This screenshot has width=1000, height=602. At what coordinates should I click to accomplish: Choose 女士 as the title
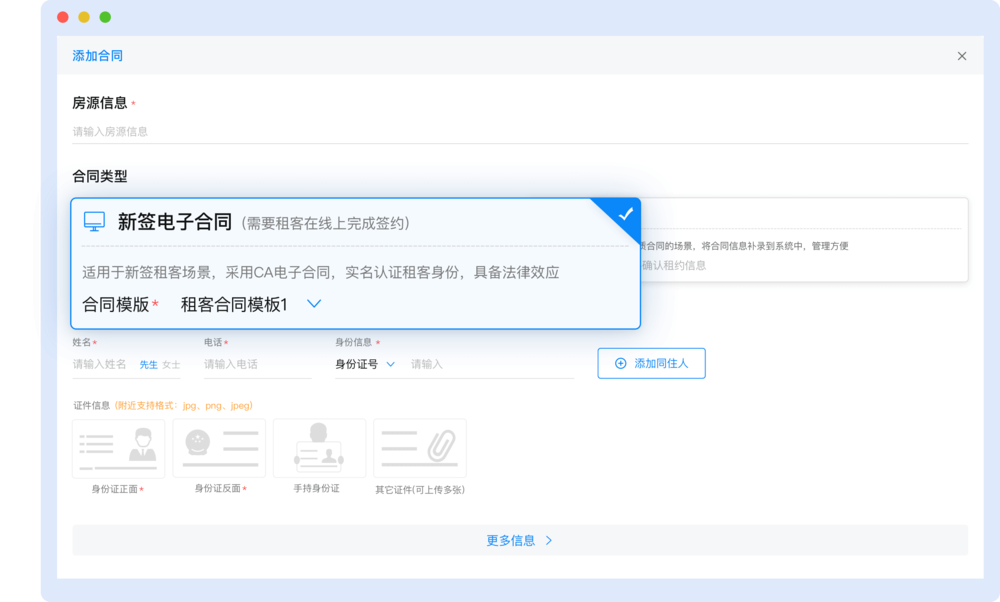pos(171,365)
